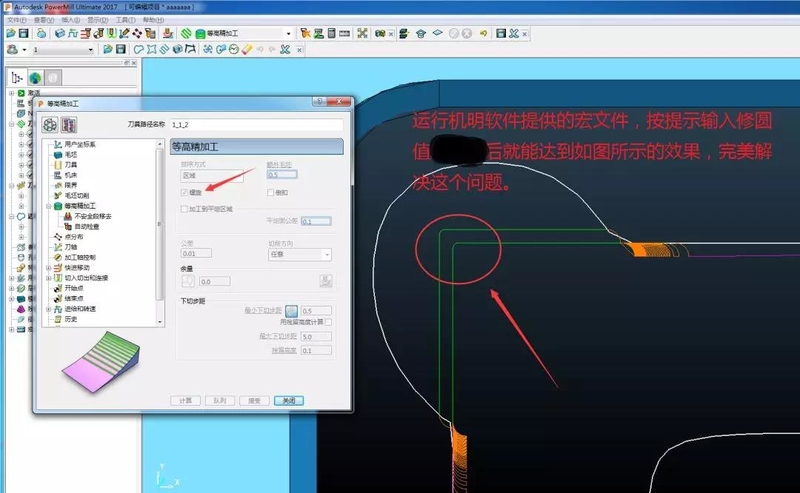Toggle the 螺旋 (spiral) checkbox
This screenshot has height=493, width=800.
coord(183,191)
